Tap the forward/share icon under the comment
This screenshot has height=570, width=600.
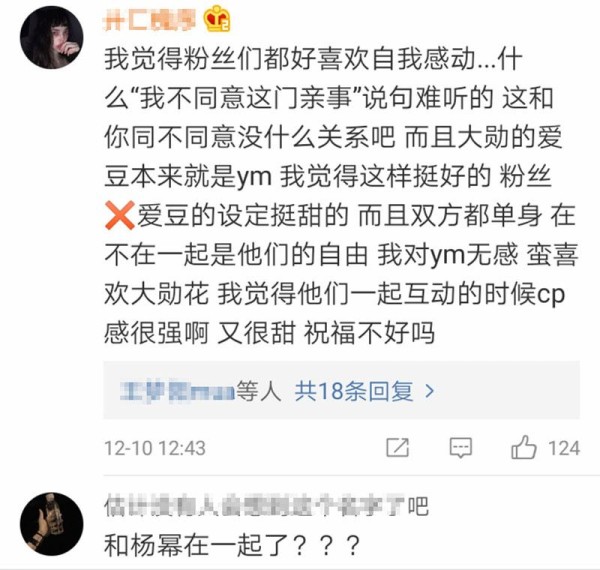pos(398,448)
